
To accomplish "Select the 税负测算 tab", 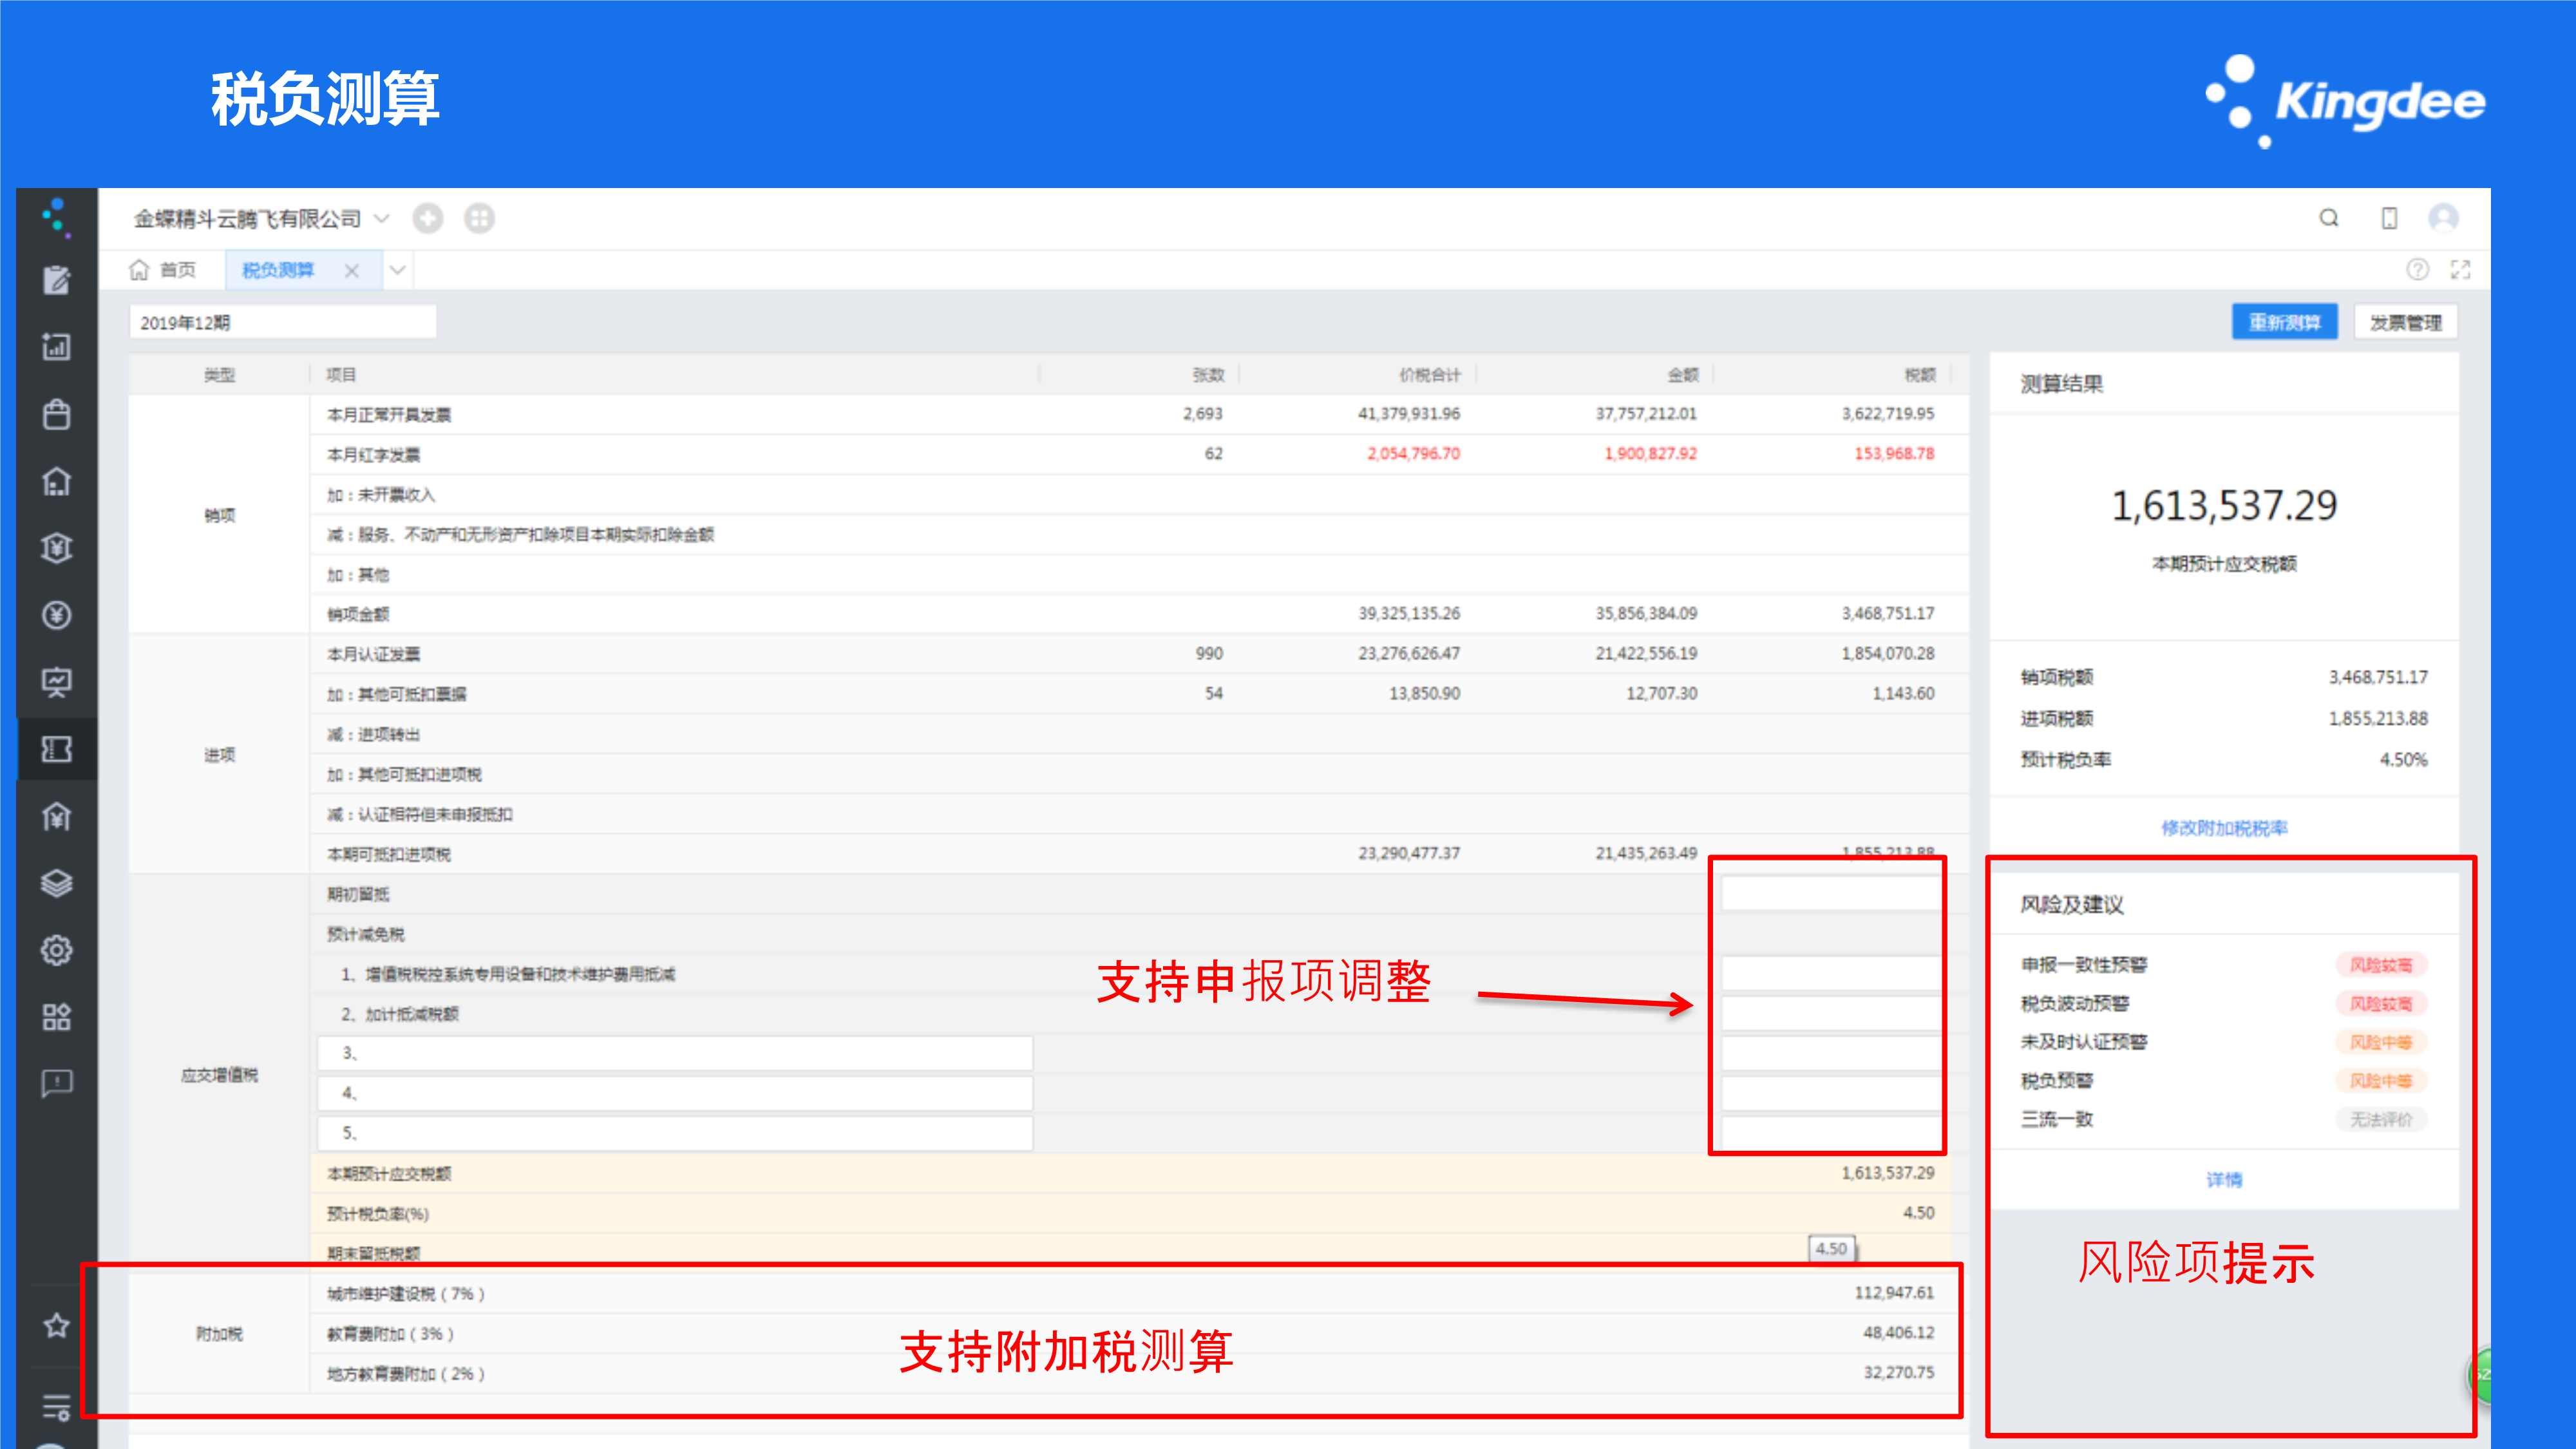I will click(277, 270).
